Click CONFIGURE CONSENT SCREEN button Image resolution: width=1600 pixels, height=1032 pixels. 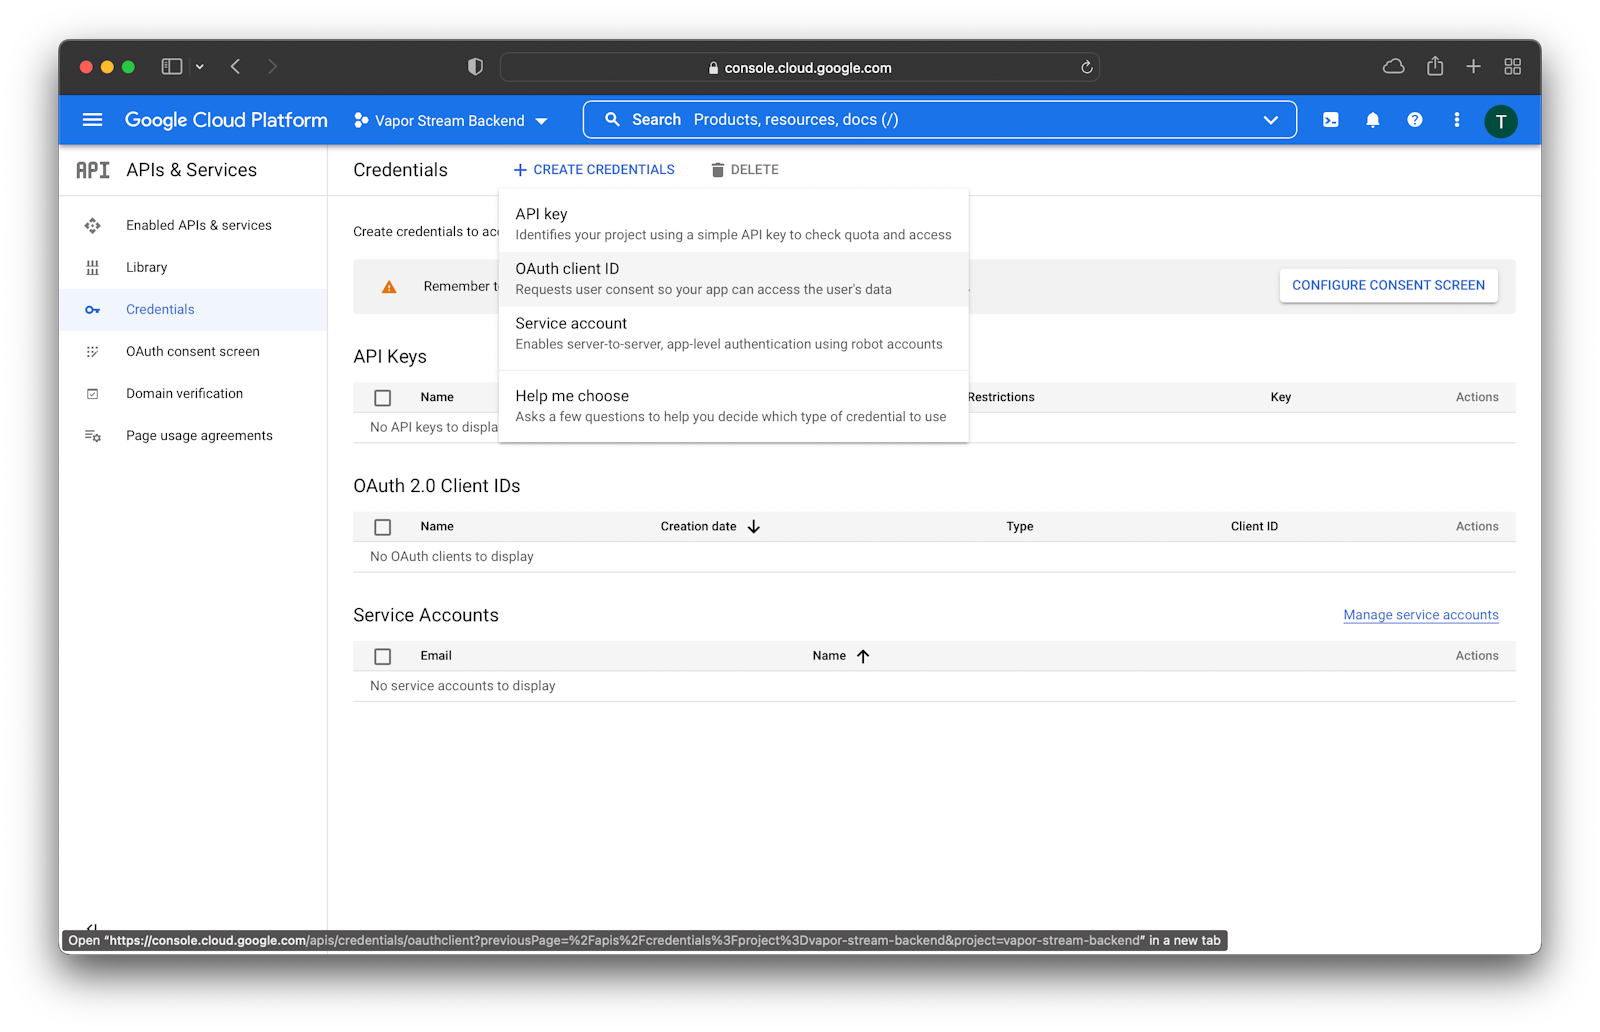pyautogui.click(x=1388, y=285)
